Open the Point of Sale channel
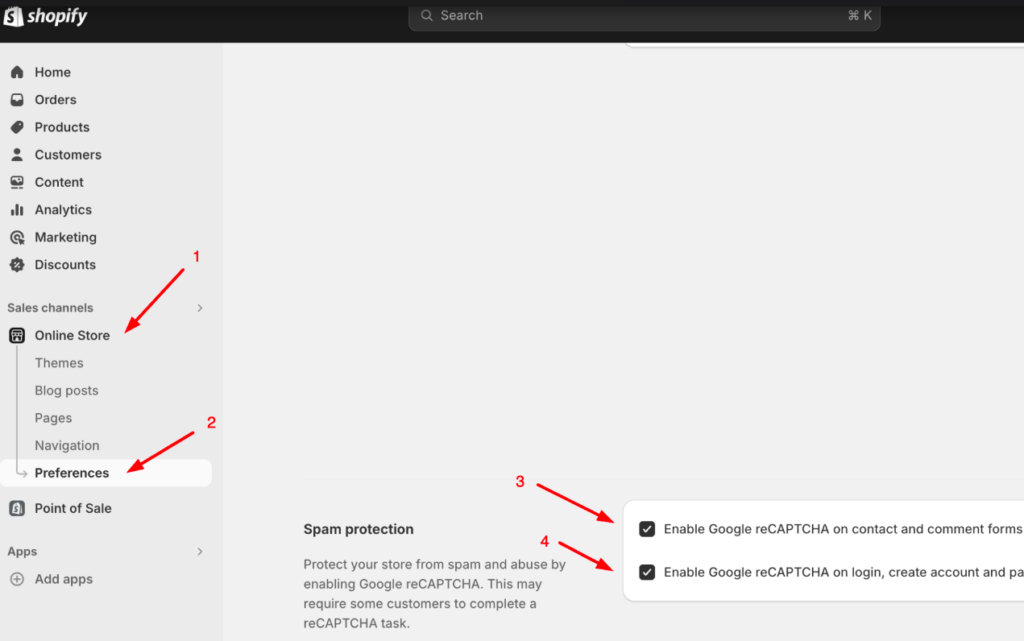1024x641 pixels. [73, 508]
